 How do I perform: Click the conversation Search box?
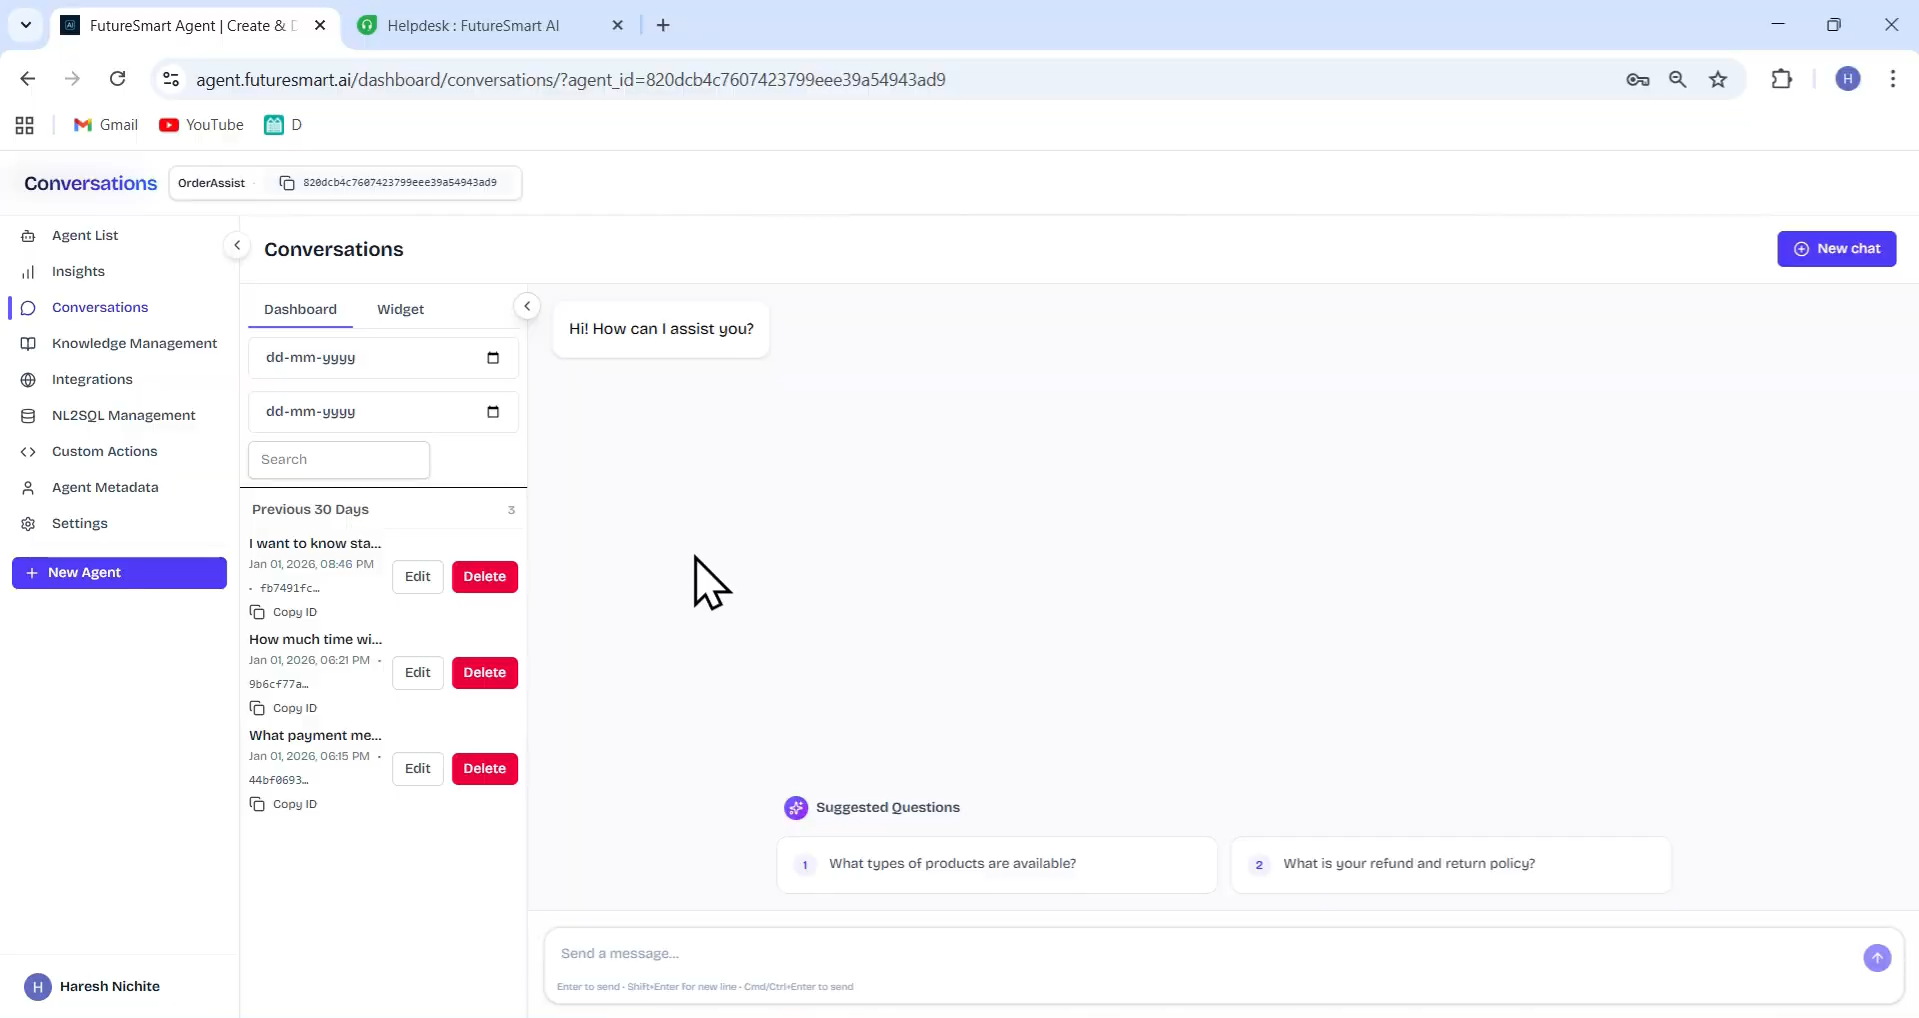[339, 460]
